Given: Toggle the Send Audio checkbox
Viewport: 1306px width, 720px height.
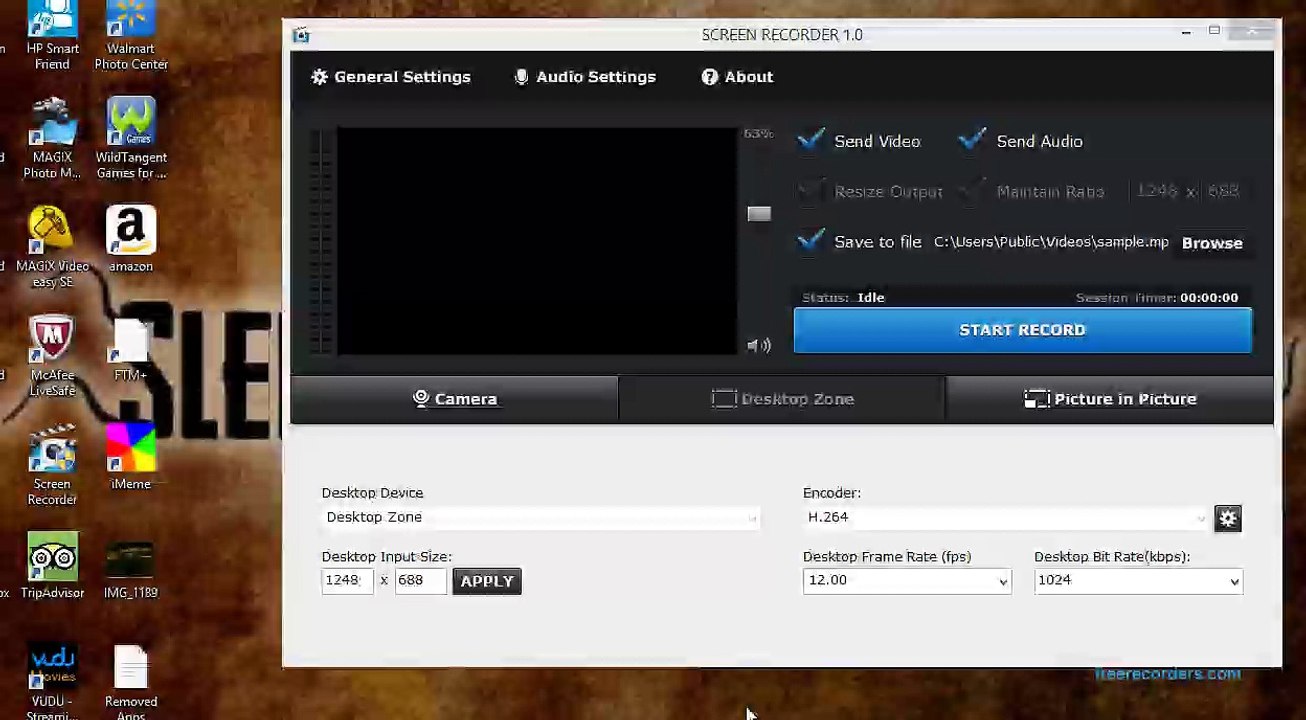Looking at the screenshot, I should click(x=973, y=141).
